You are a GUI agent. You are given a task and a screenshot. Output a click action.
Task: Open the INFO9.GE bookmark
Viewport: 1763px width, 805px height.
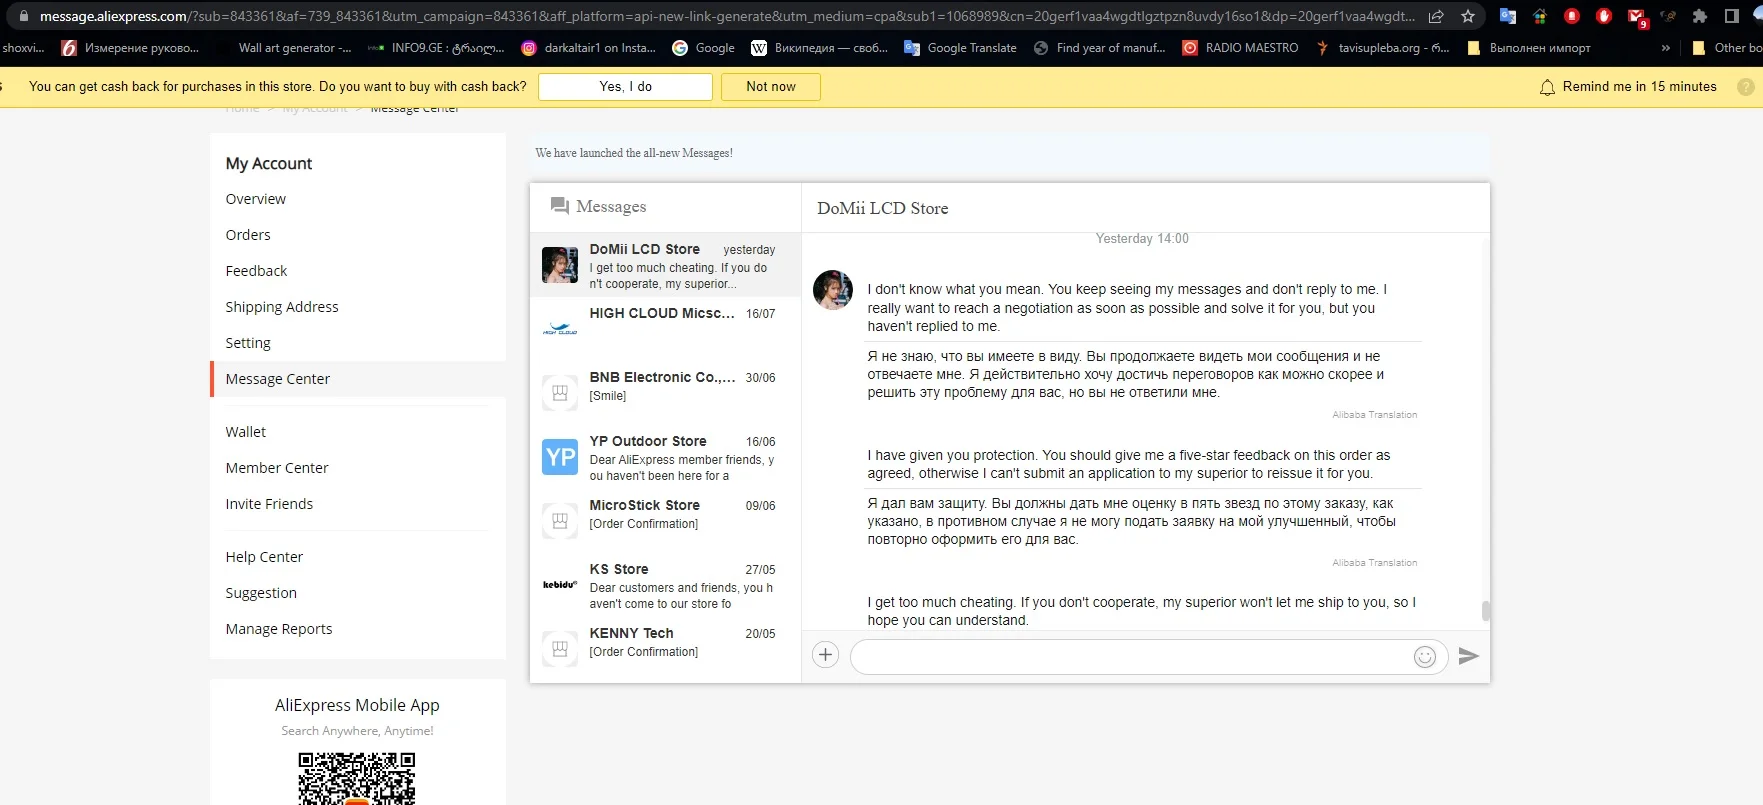tap(436, 48)
